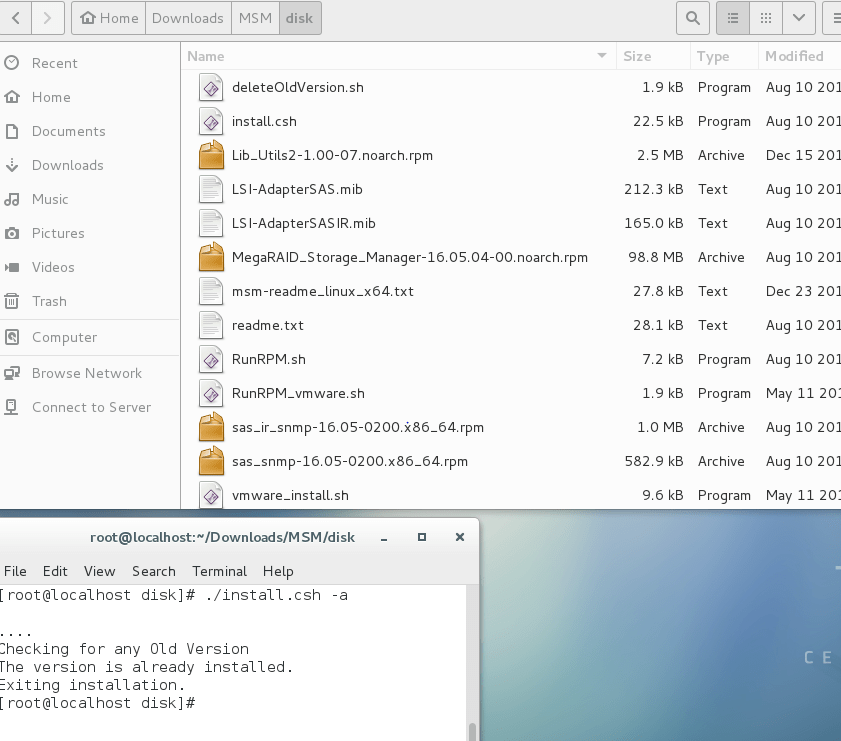Open search in the file browser
841x741 pixels.
pos(692,17)
